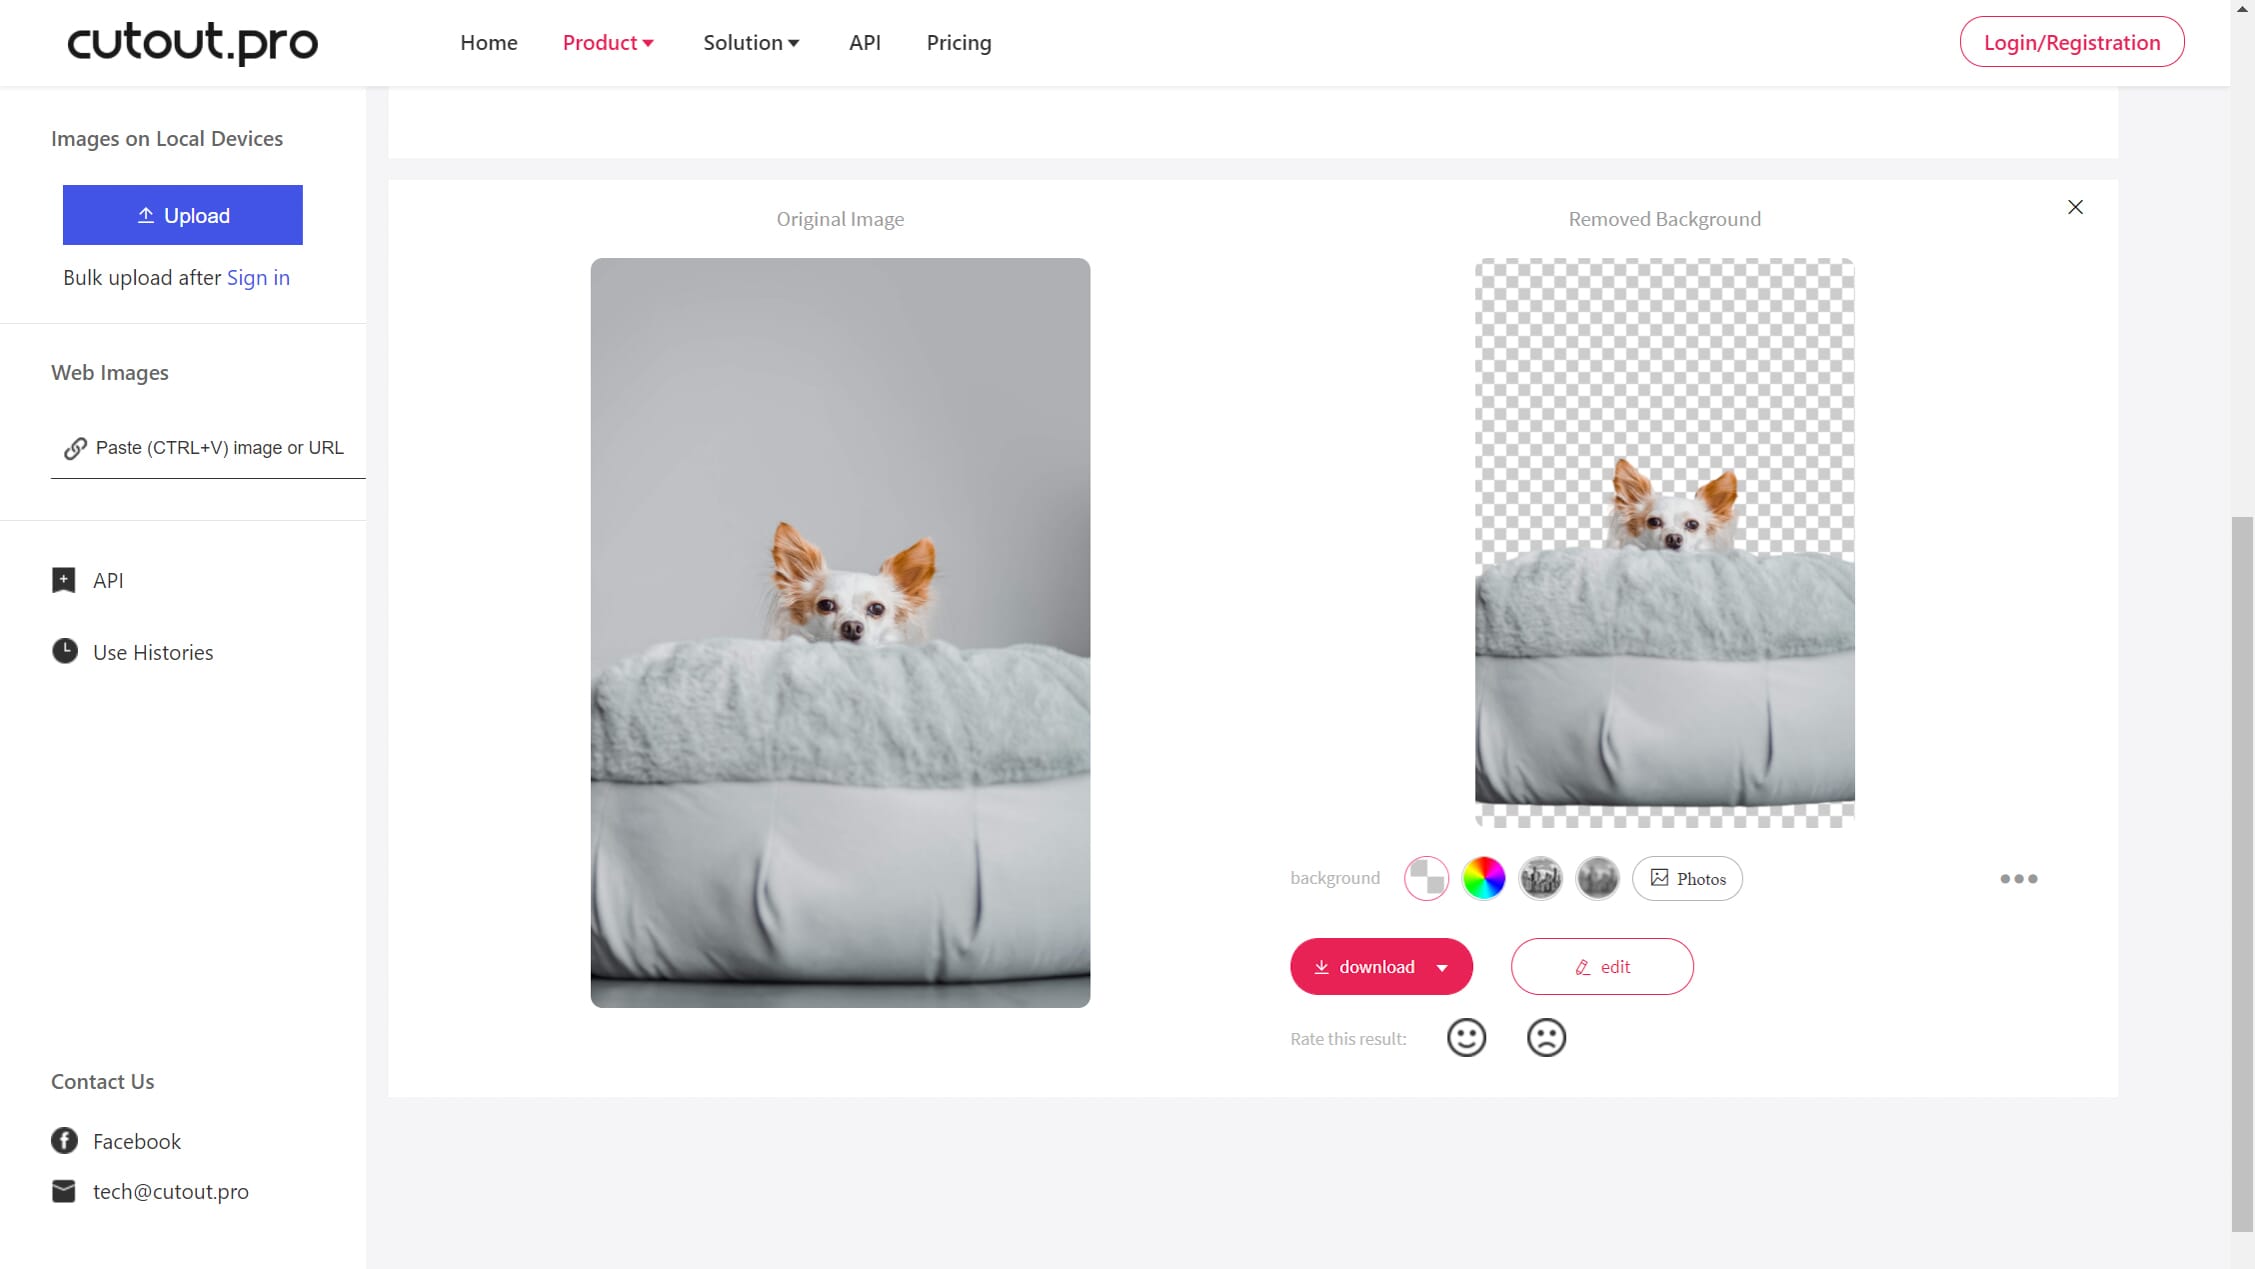Follow the Sign in link
The height and width of the screenshot is (1269, 2255).
(x=258, y=277)
